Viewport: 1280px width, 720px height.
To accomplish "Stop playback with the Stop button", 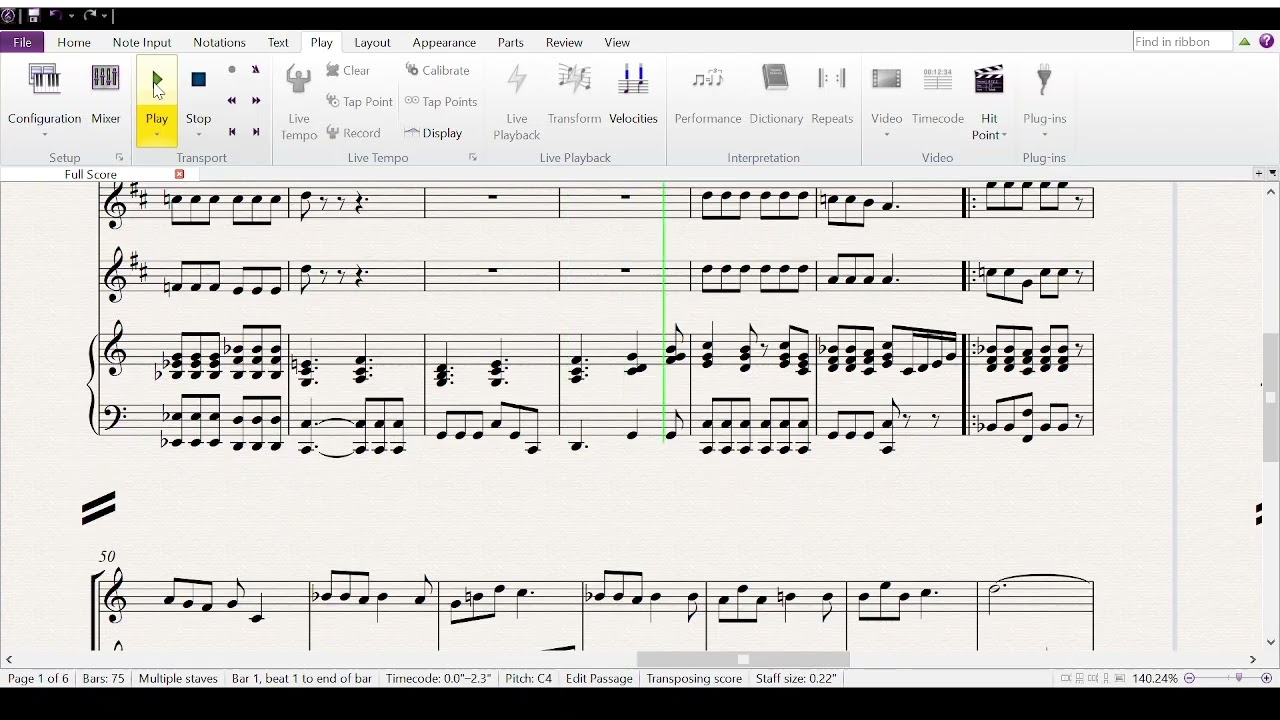I will 198,92.
